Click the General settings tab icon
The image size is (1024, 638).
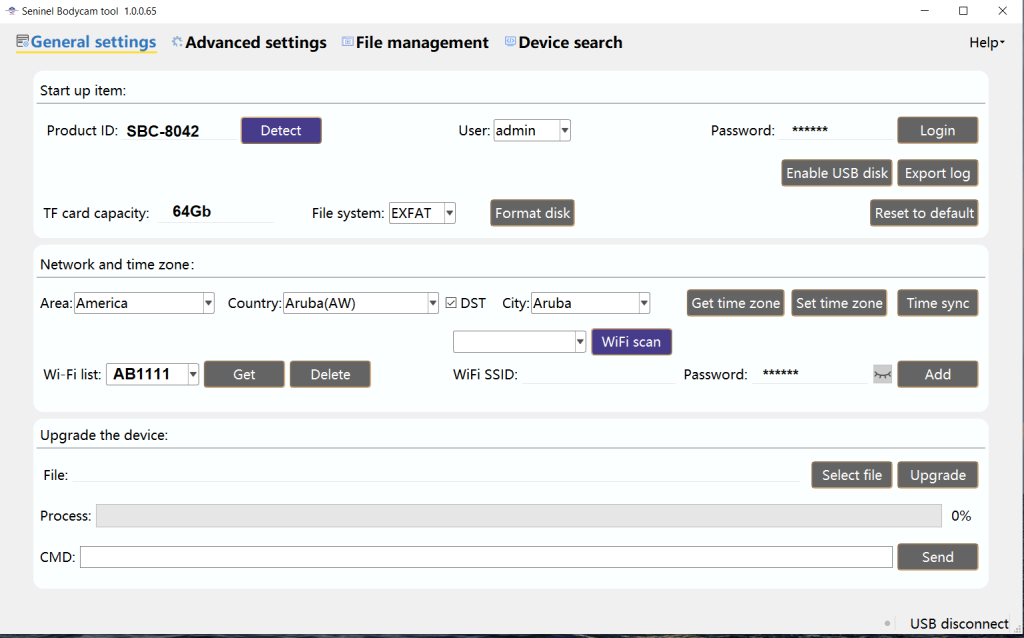tap(22, 42)
